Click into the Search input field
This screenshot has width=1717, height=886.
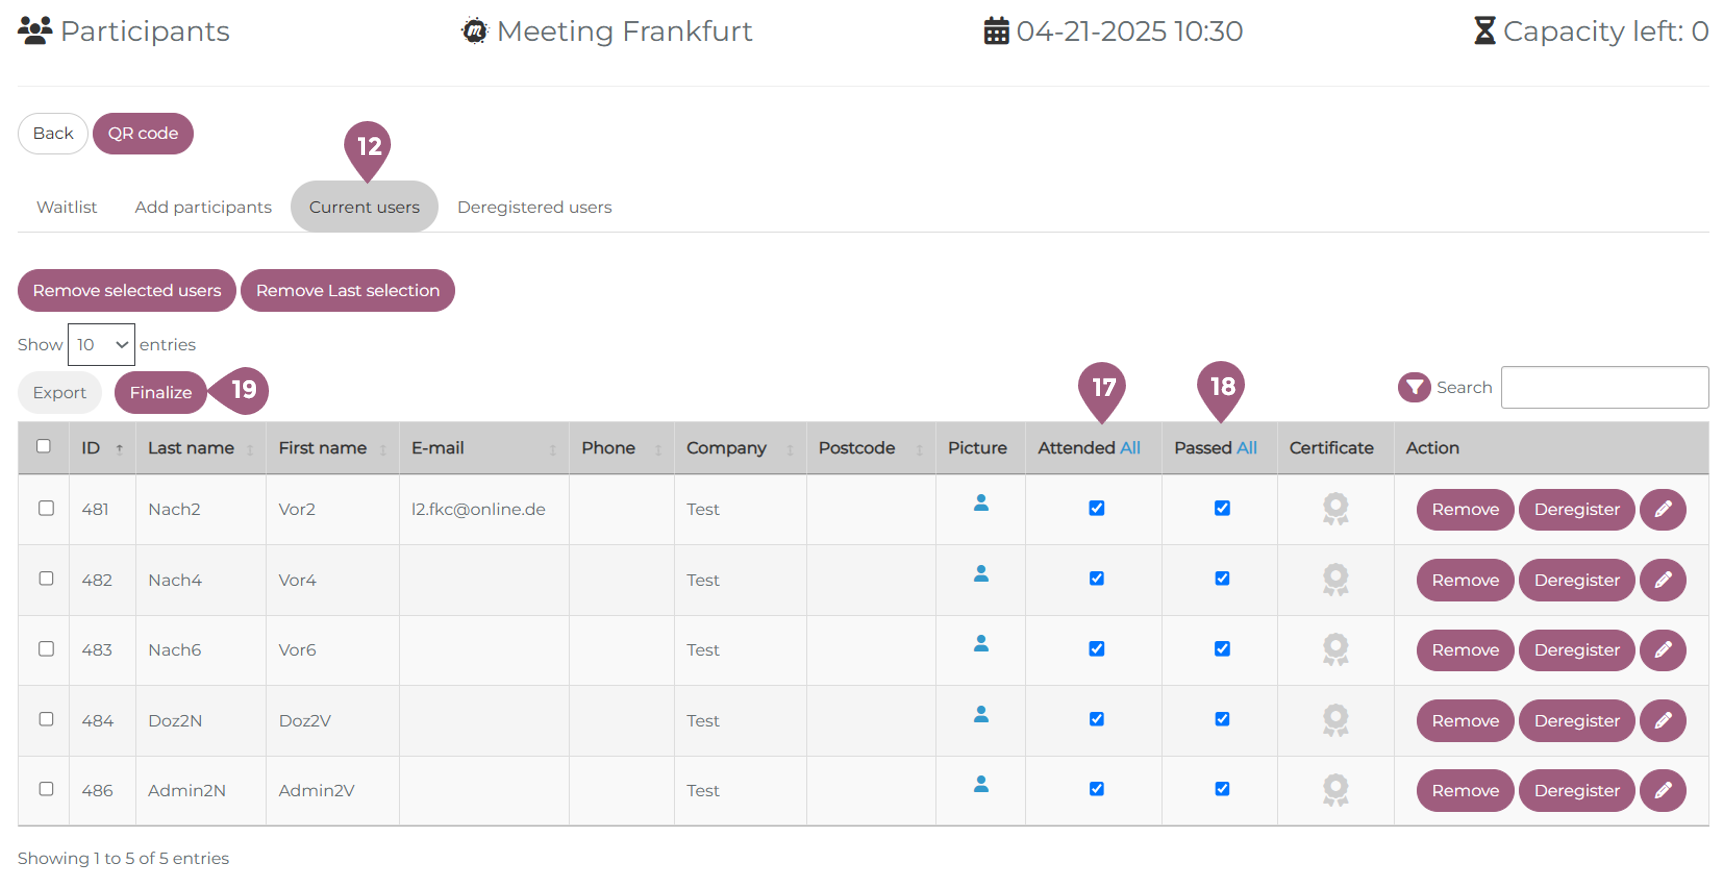[x=1603, y=387]
